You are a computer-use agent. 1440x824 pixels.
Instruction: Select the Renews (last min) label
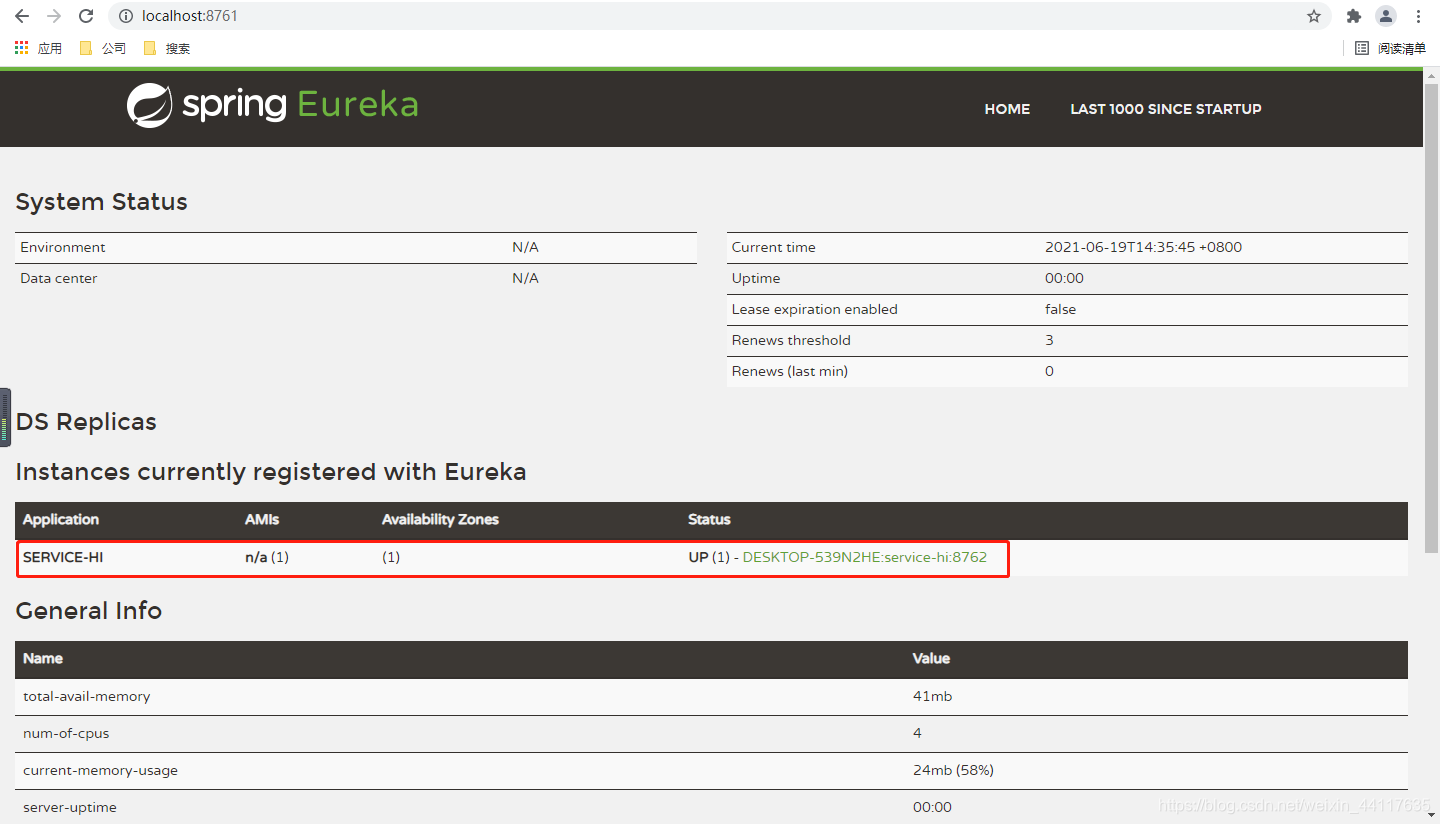click(790, 371)
